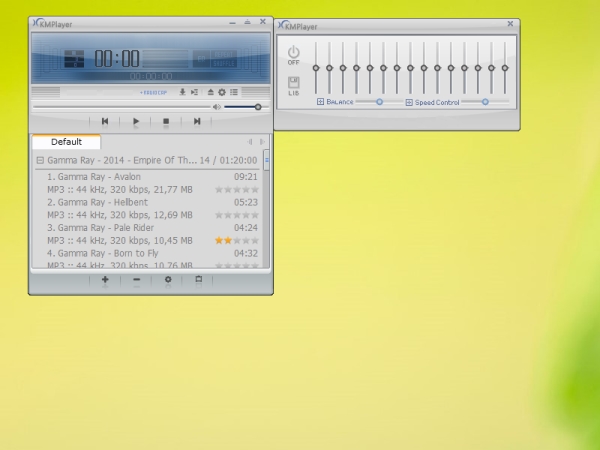Image resolution: width=600 pixels, height=450 pixels.
Task: Open playlist options gear at bottom
Action: 168,280
